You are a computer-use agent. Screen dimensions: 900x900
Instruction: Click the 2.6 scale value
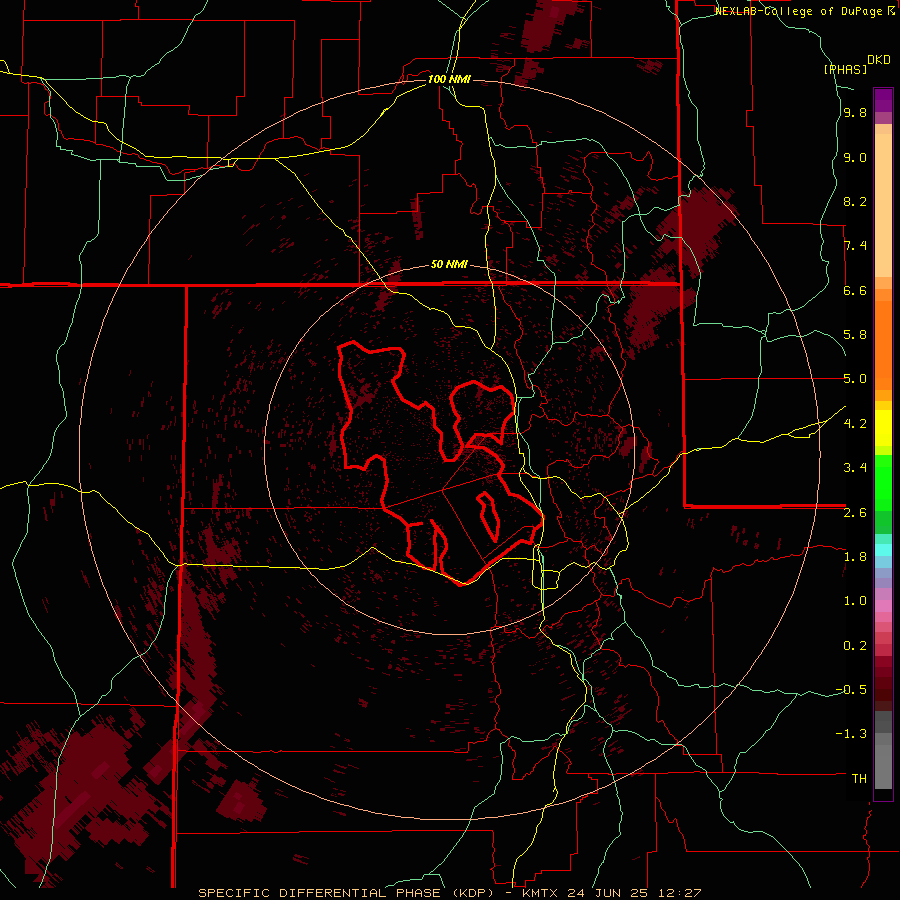pyautogui.click(x=855, y=512)
